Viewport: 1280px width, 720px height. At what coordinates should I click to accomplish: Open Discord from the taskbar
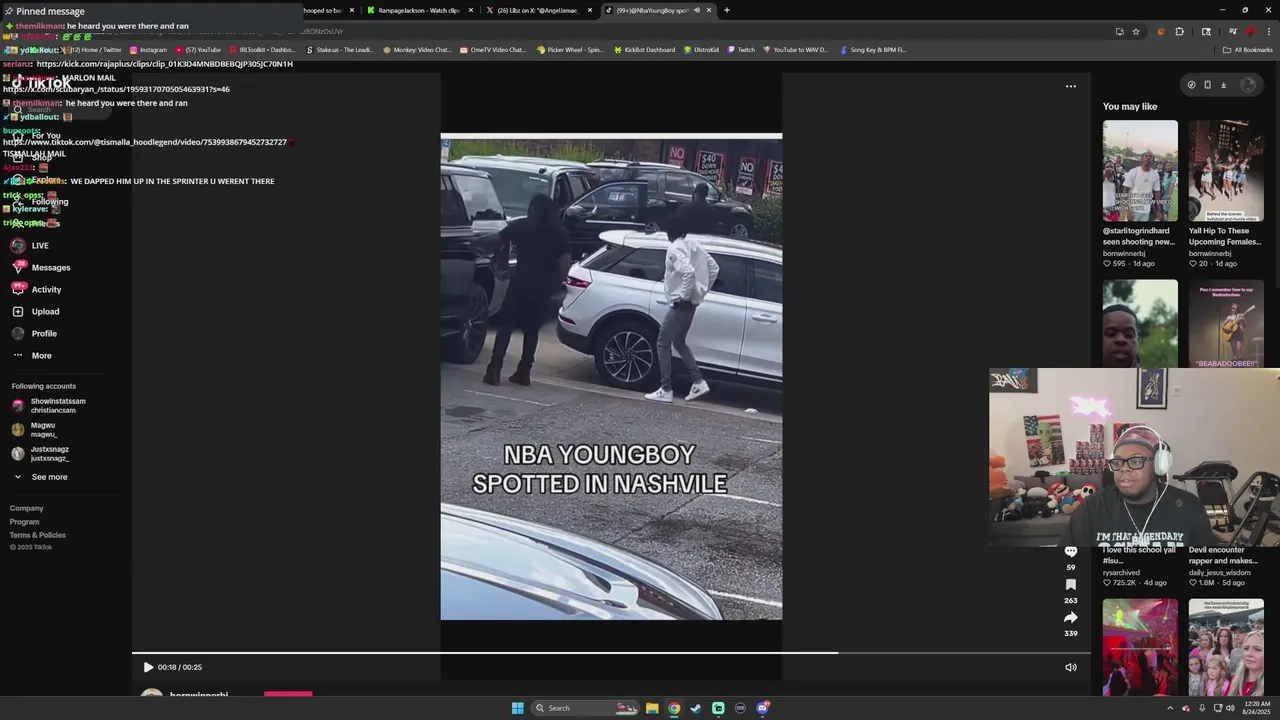click(763, 708)
